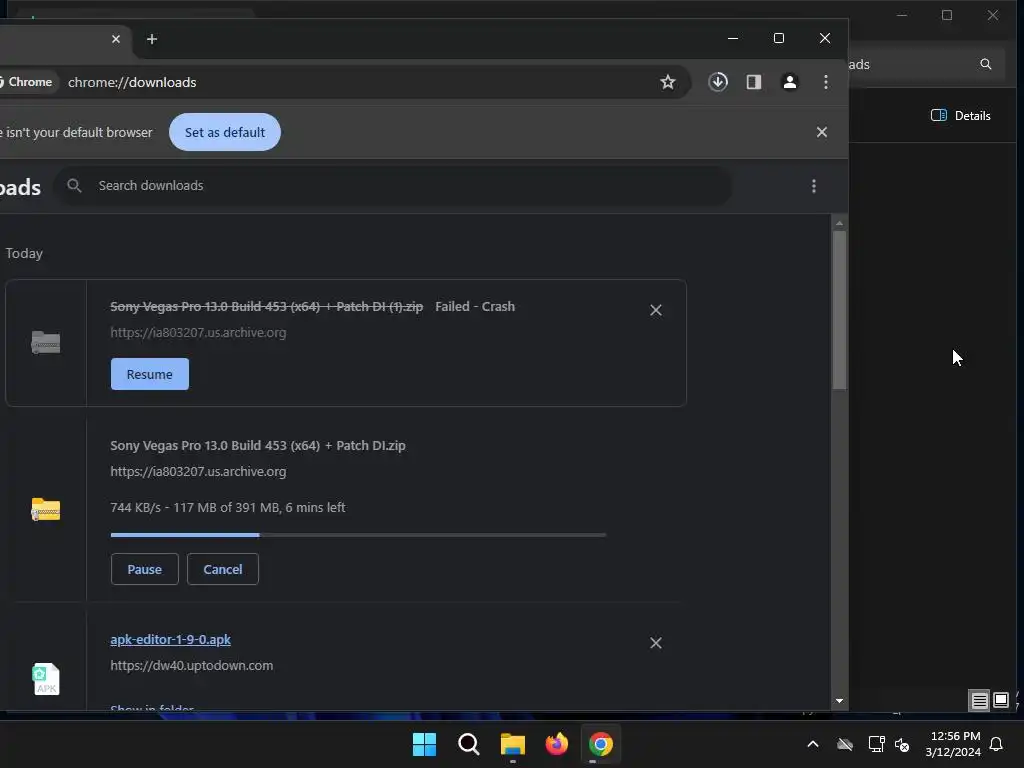Resume the failed Sony Vegas download
The height and width of the screenshot is (768, 1024).
click(150, 374)
